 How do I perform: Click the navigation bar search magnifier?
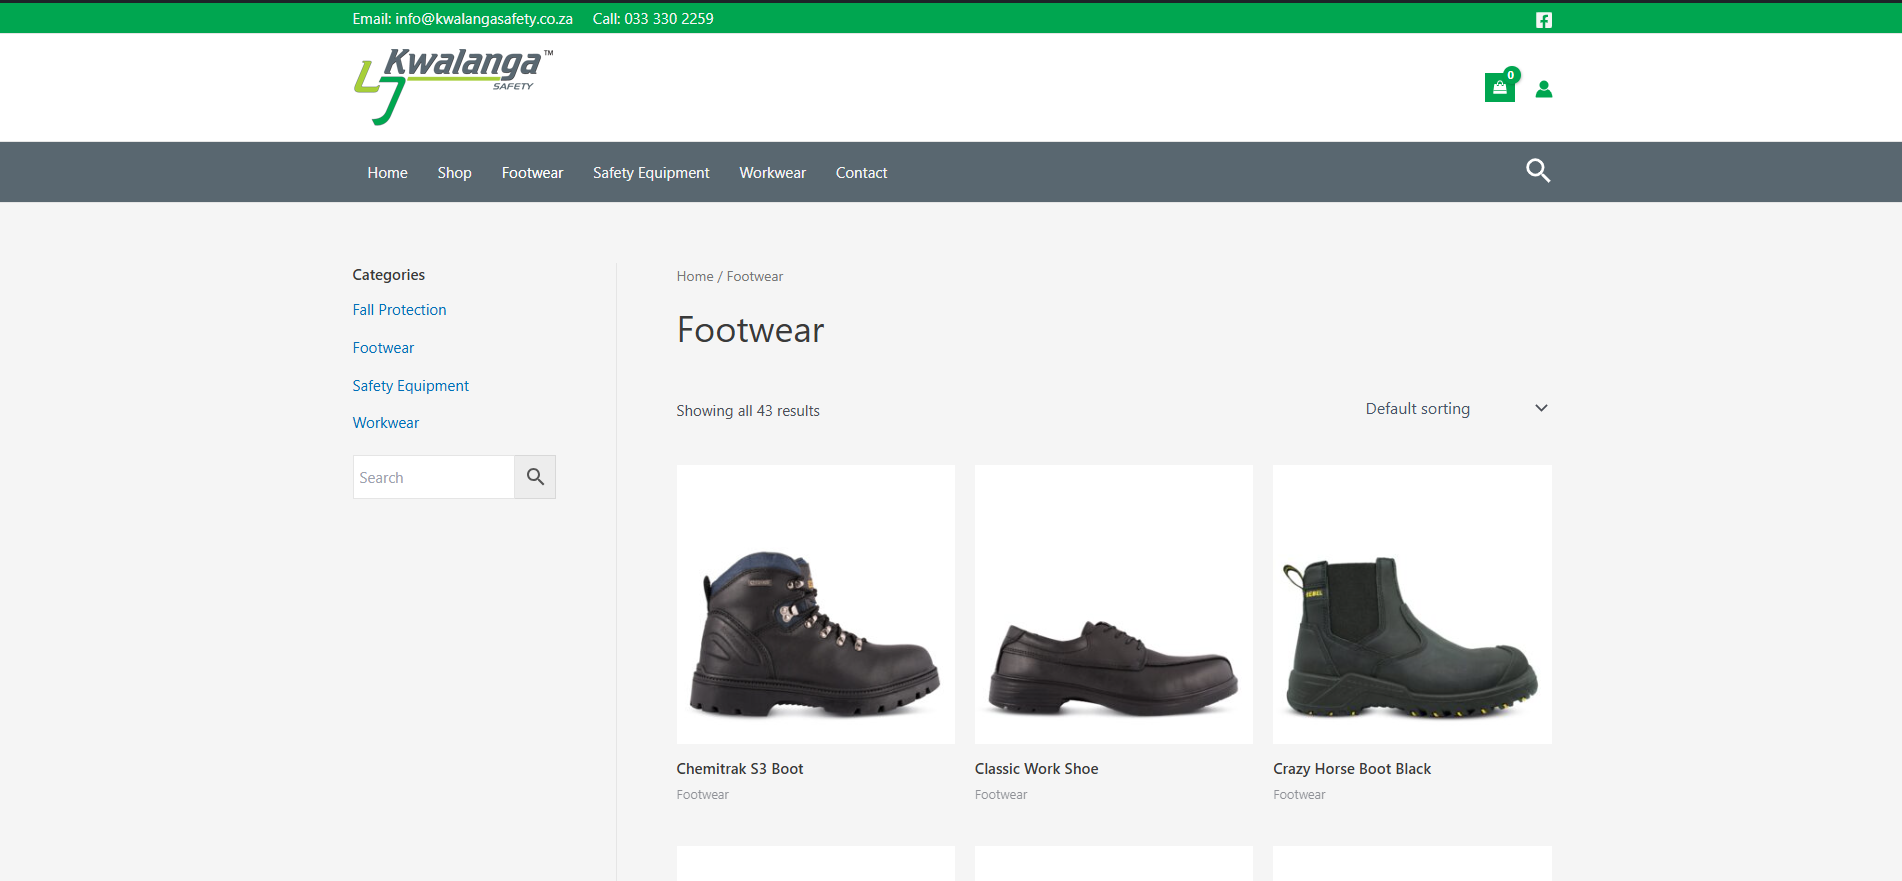(x=1538, y=171)
